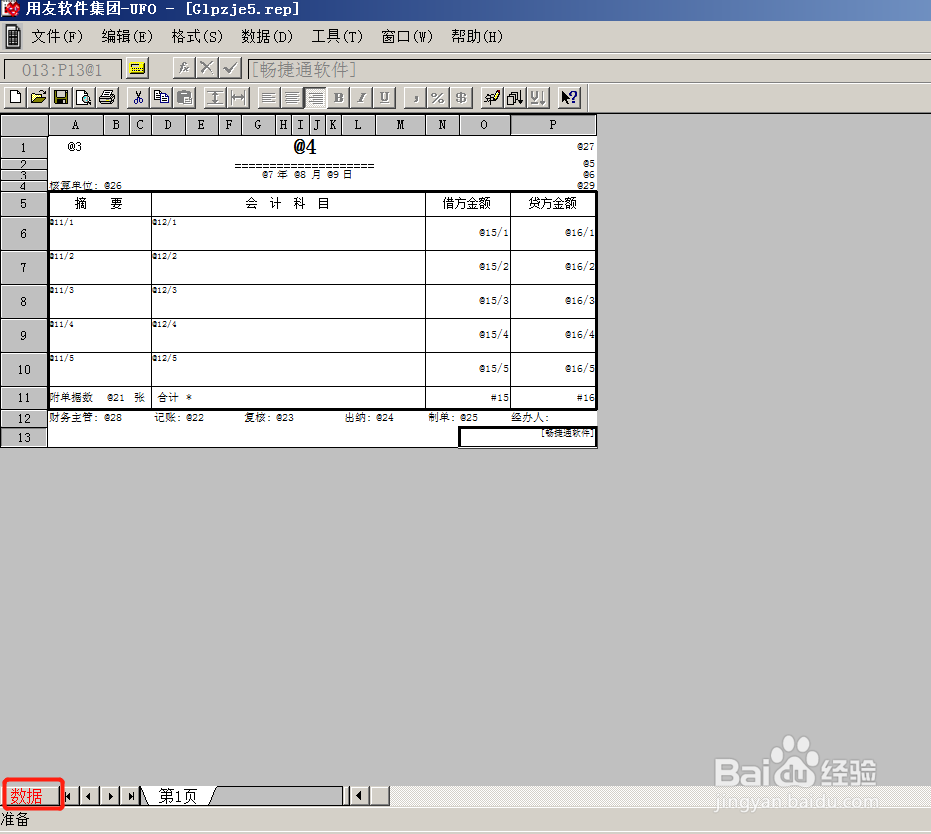This screenshot has height=834, width=931.
Task: Toggle right alignment for cell text
Action: tap(315, 97)
